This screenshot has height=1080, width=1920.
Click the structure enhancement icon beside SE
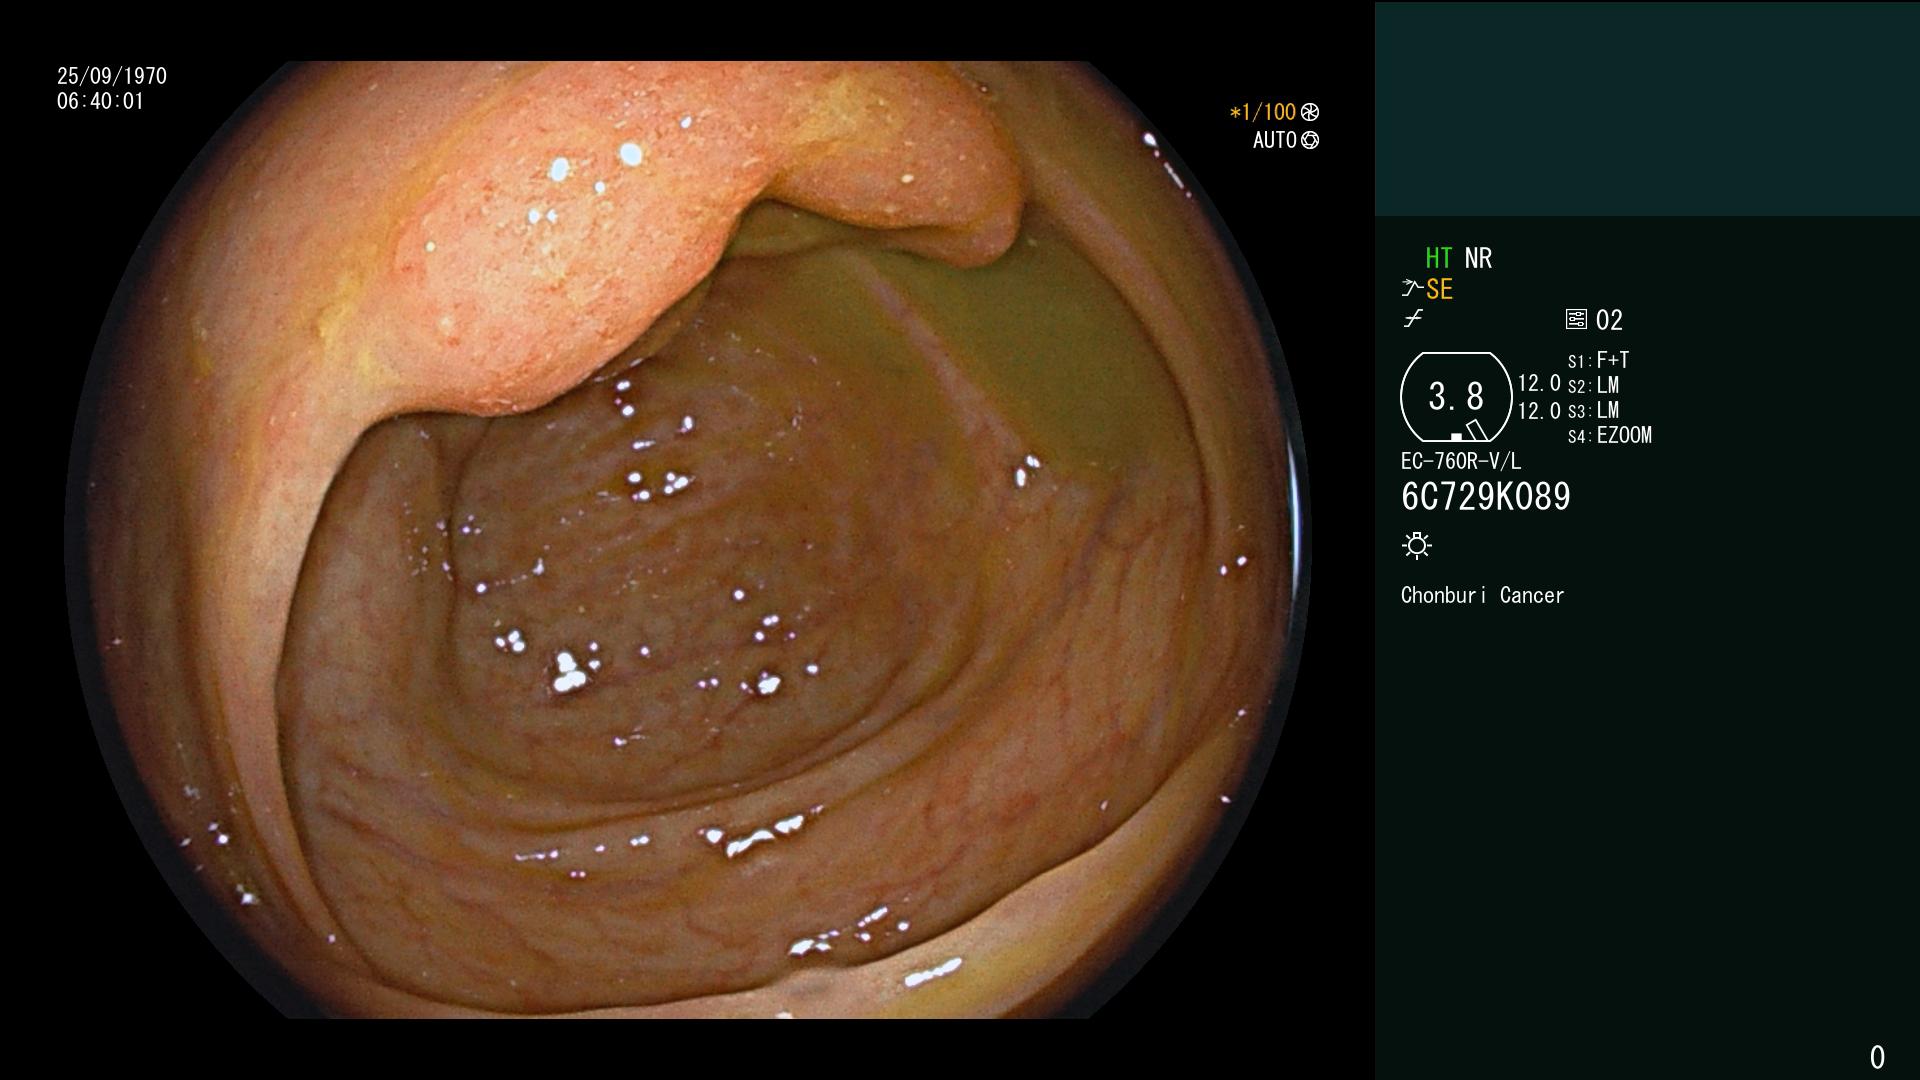pos(1412,289)
